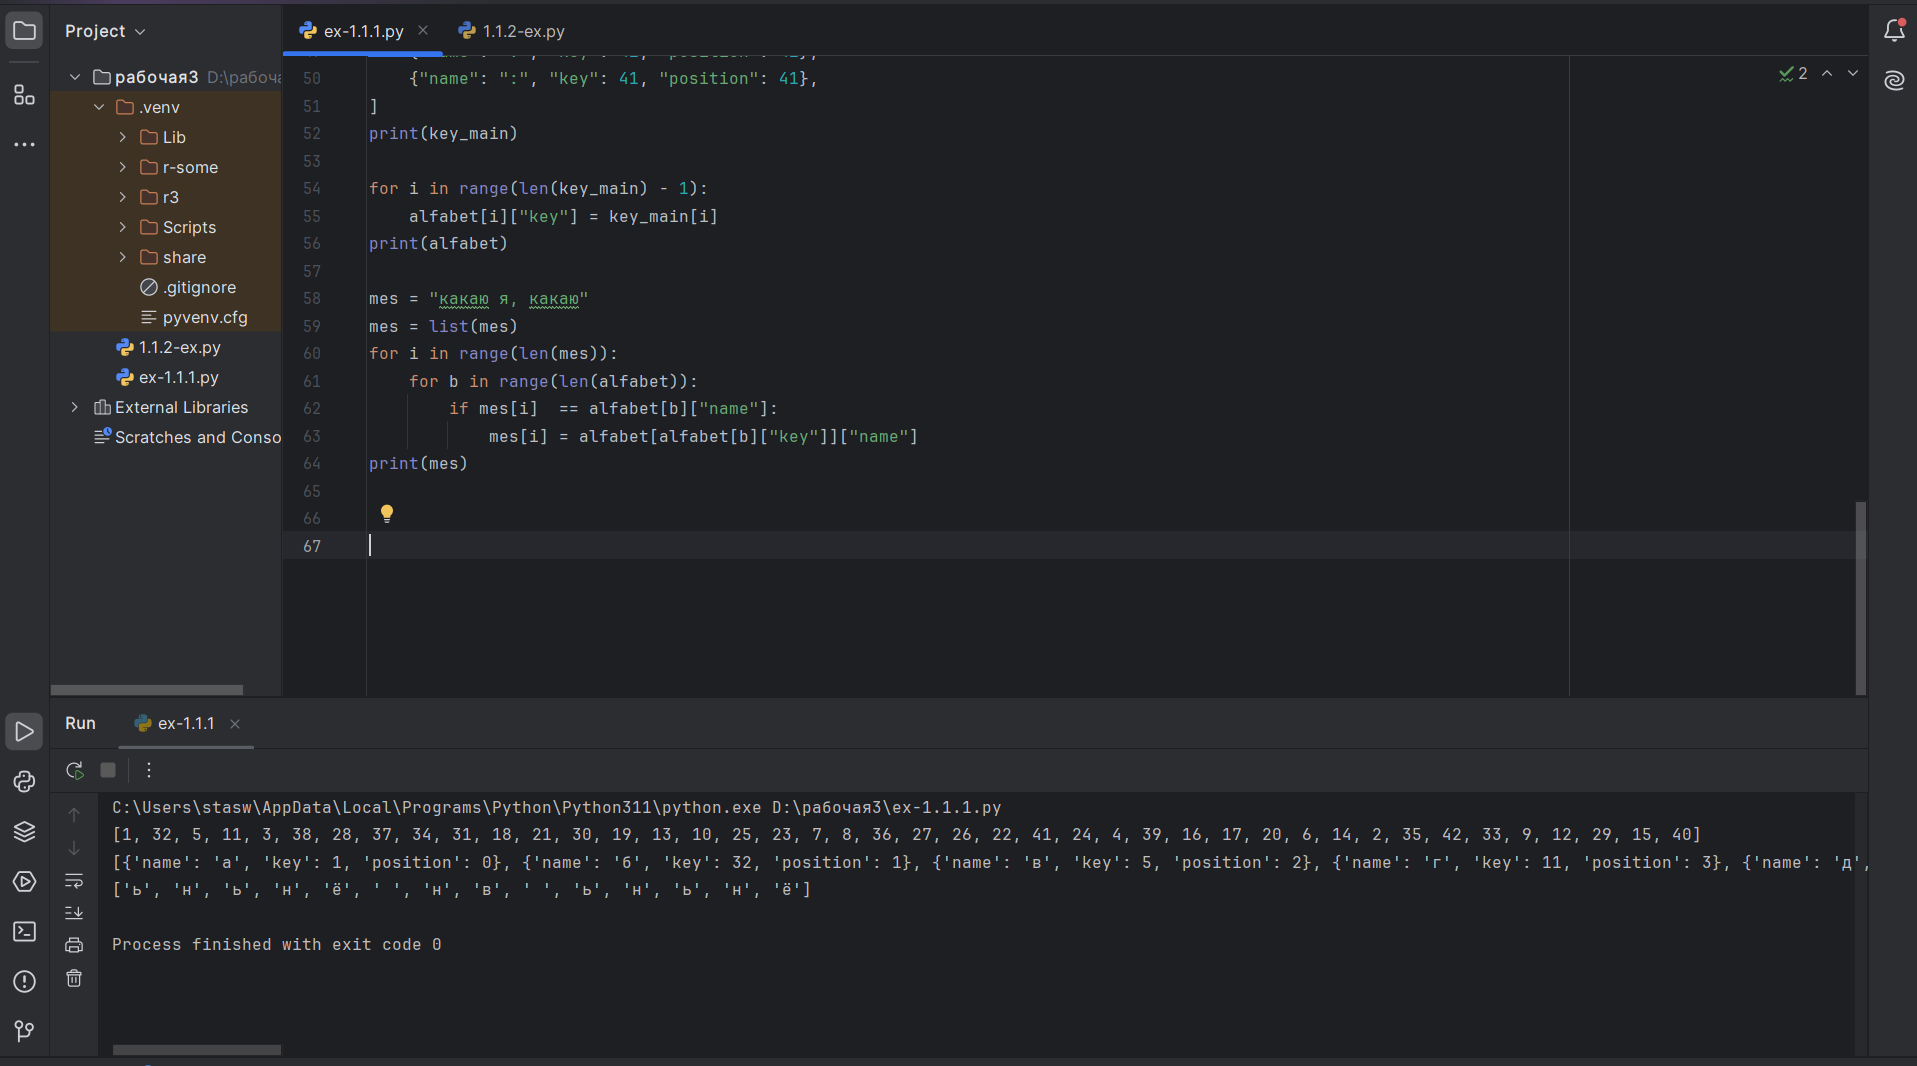Print the console output
1917x1066 pixels.
tap(74, 945)
